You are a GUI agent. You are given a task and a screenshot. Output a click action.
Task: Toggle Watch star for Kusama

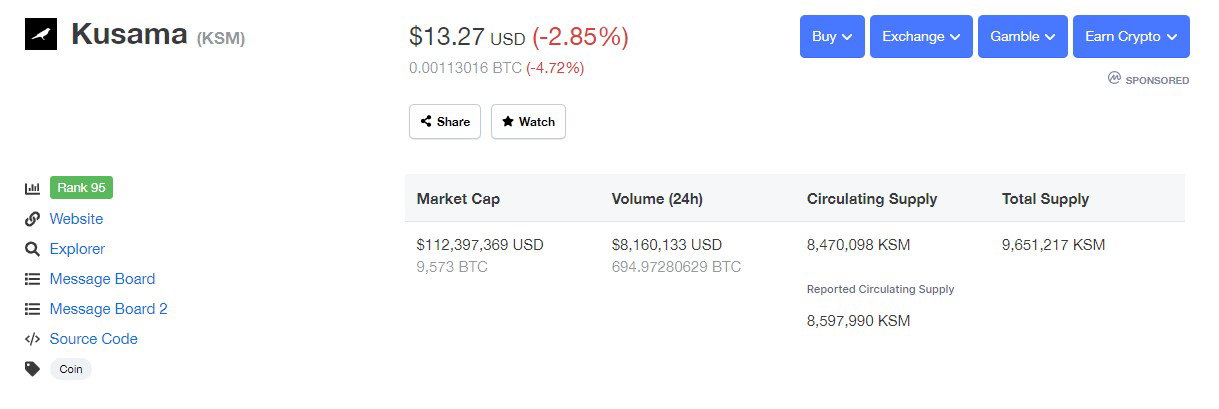528,121
